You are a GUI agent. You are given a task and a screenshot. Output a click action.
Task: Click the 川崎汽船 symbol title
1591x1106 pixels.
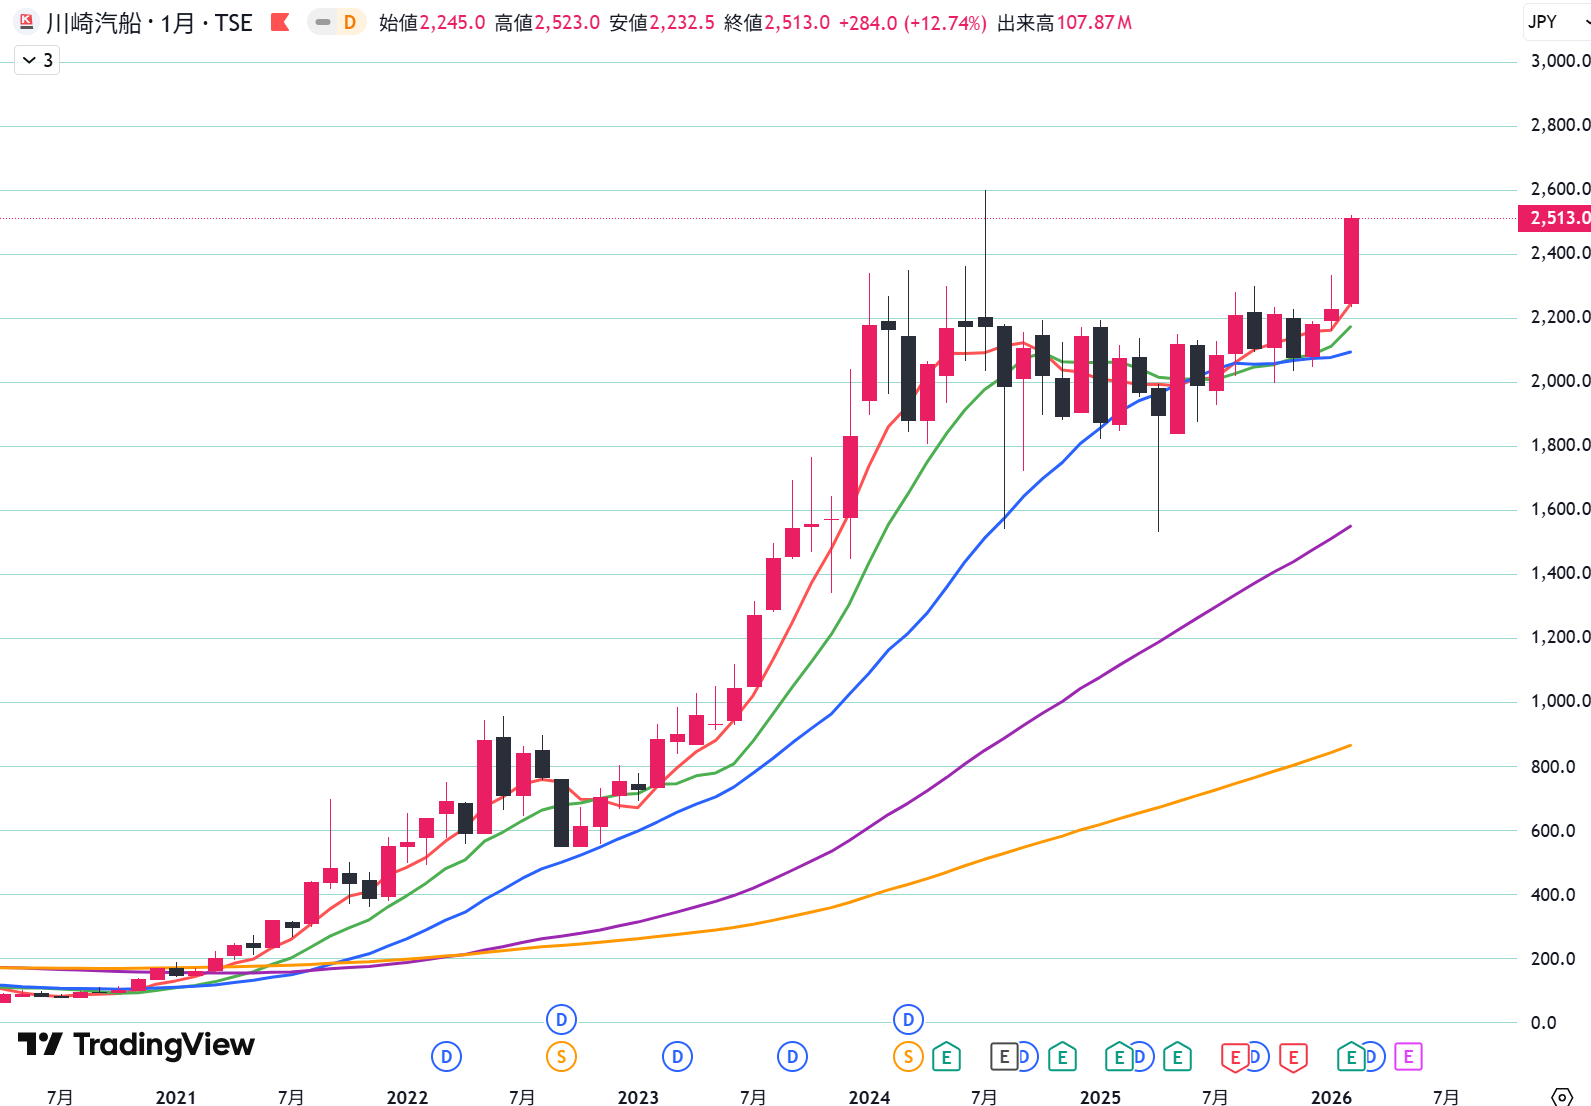click(x=94, y=22)
